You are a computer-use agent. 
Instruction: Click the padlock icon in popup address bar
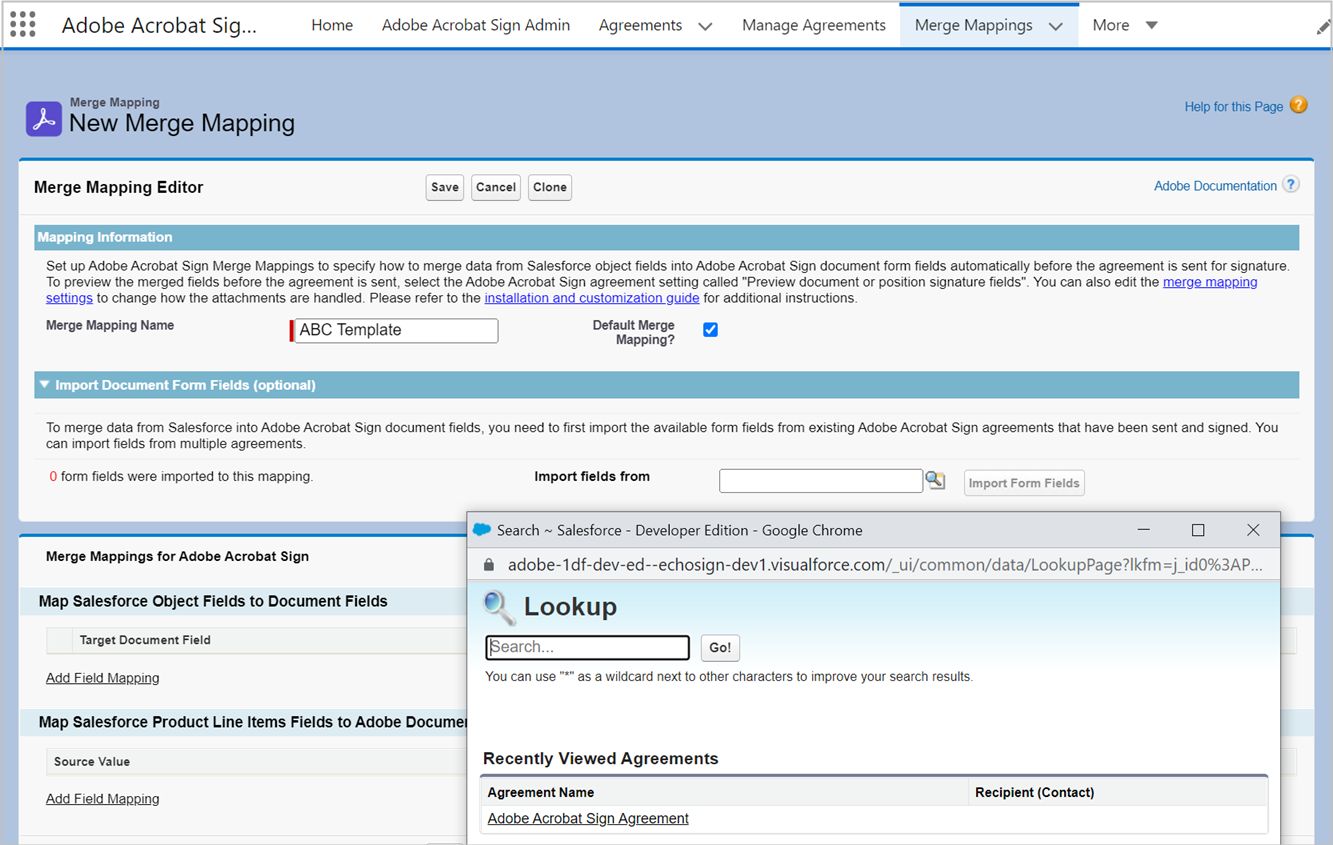coord(489,565)
